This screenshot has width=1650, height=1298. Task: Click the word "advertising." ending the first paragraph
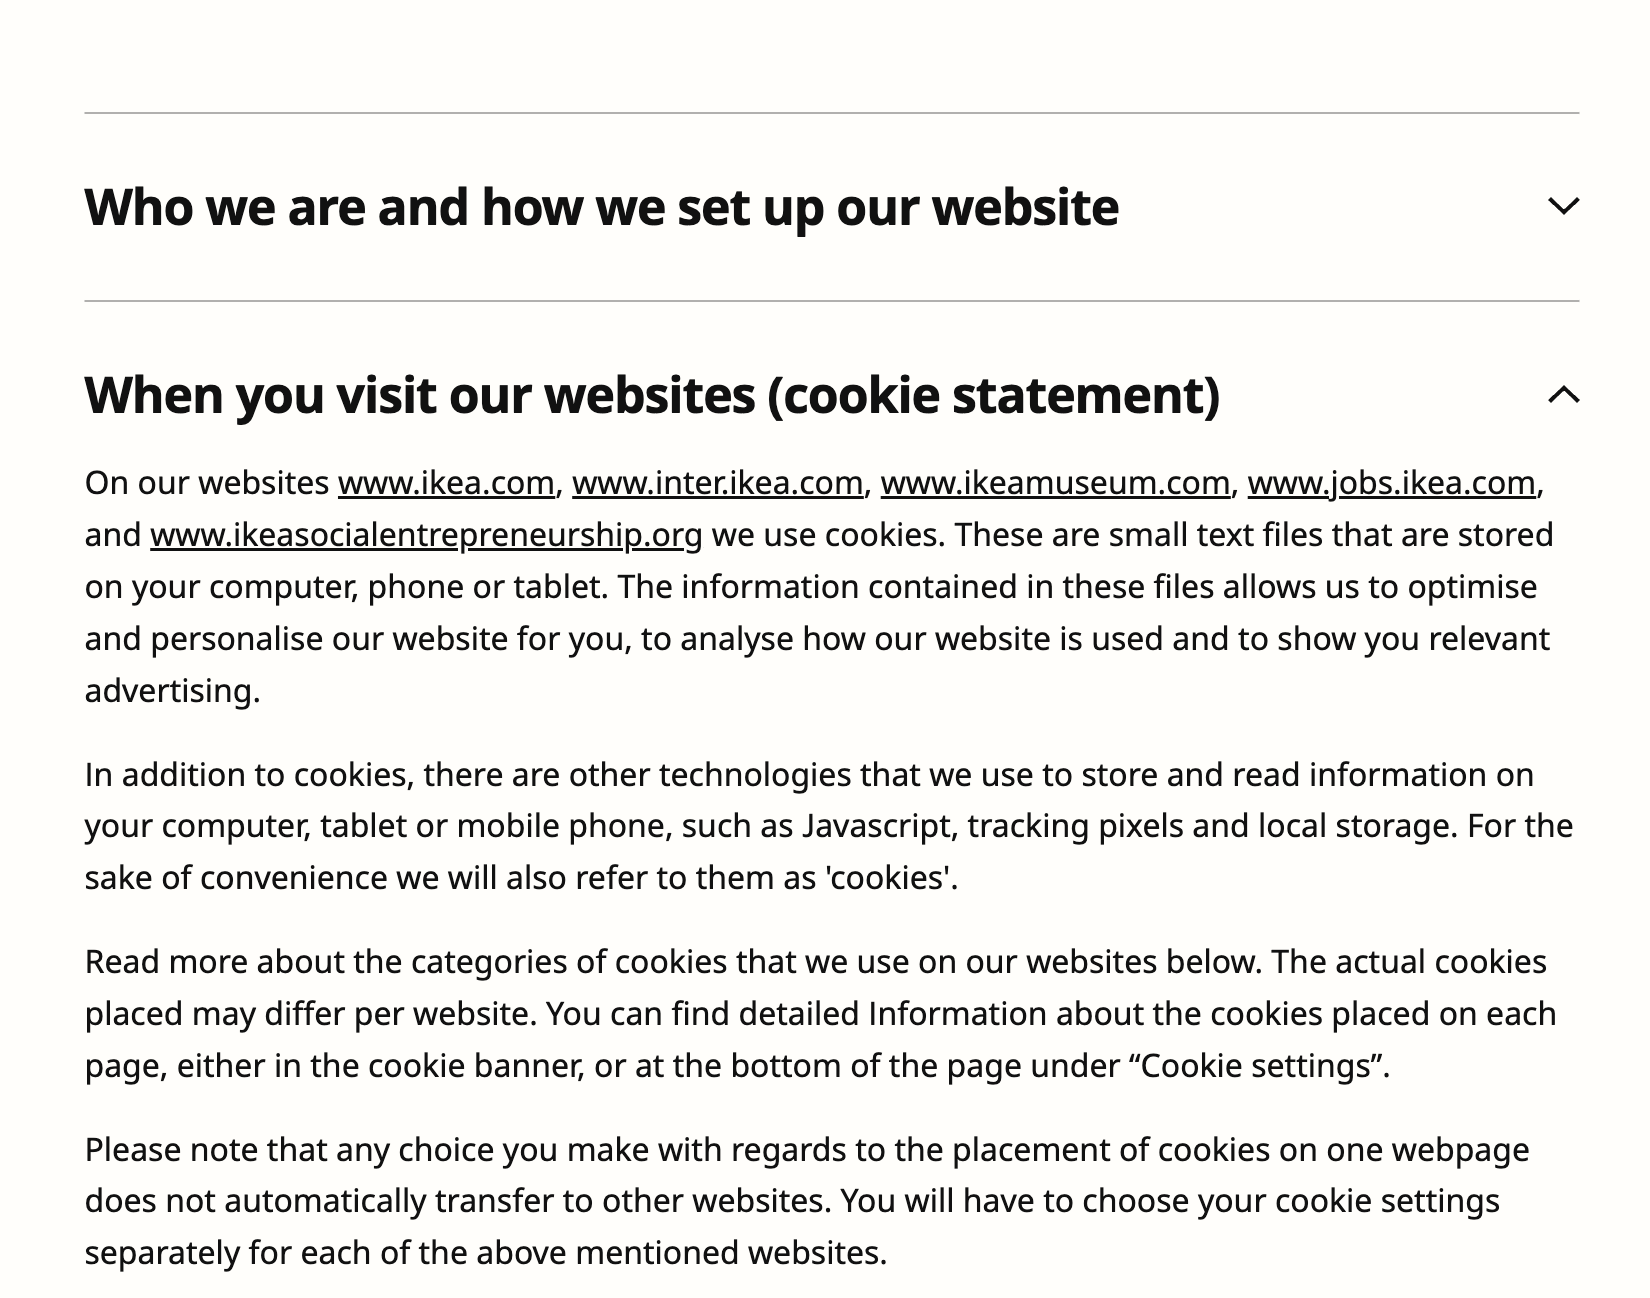coord(172,691)
